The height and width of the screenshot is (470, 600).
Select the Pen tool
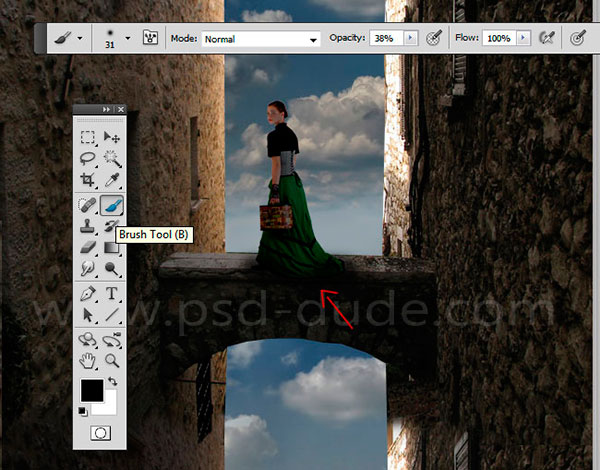click(x=88, y=294)
